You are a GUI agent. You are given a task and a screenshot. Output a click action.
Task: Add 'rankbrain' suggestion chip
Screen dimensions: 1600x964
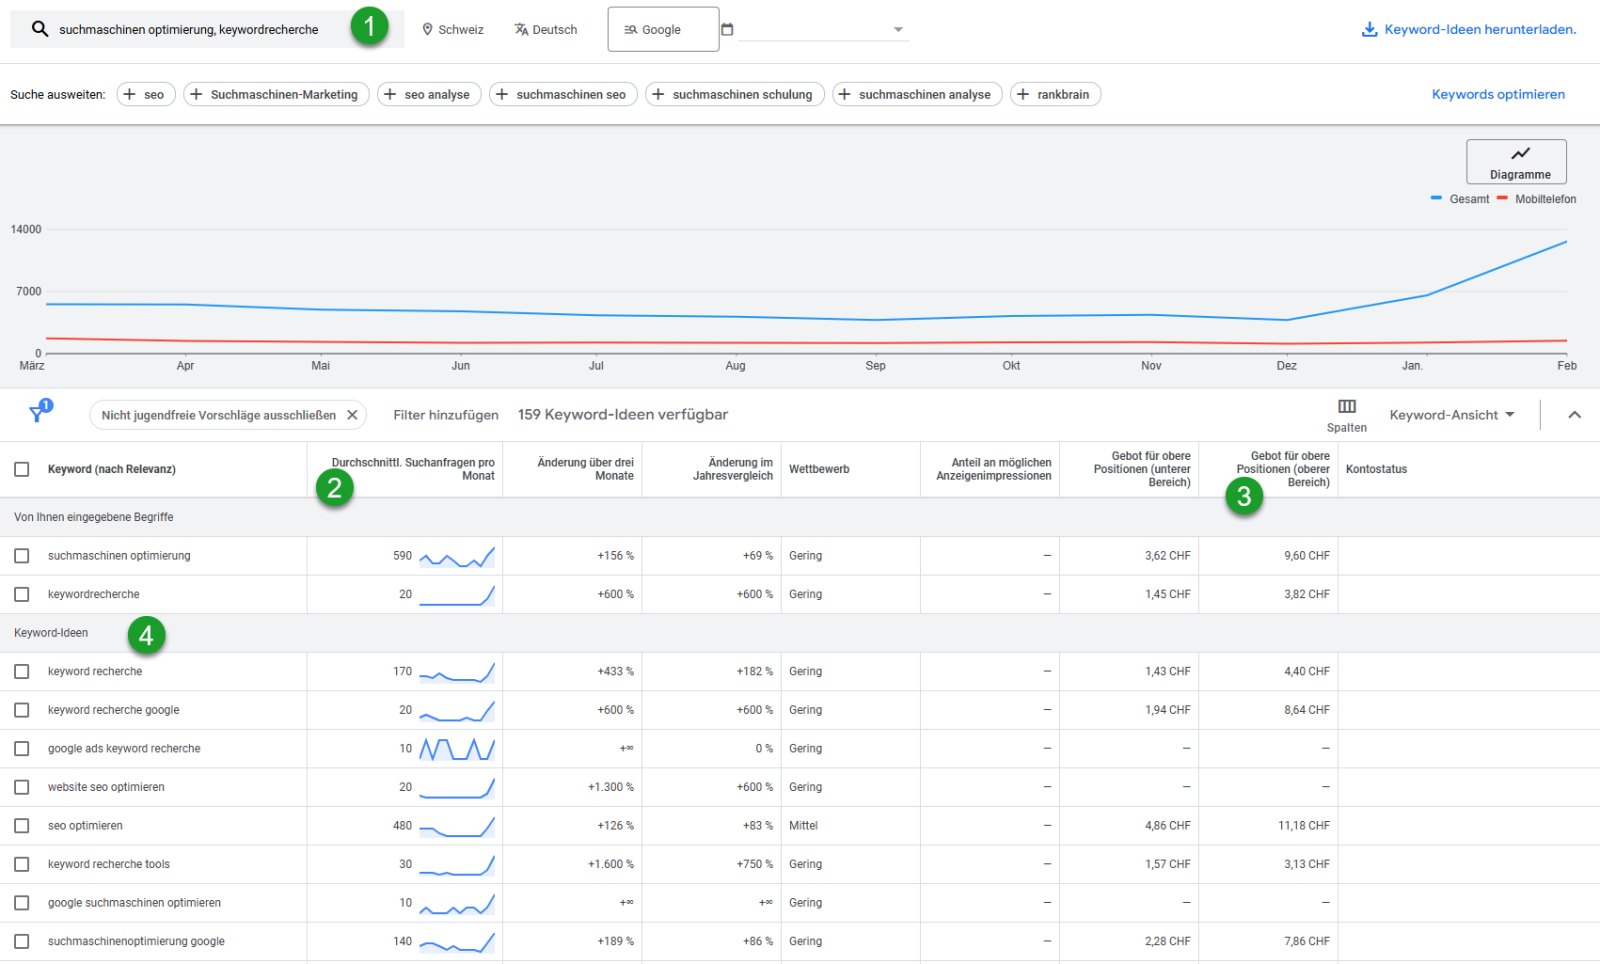point(1056,94)
